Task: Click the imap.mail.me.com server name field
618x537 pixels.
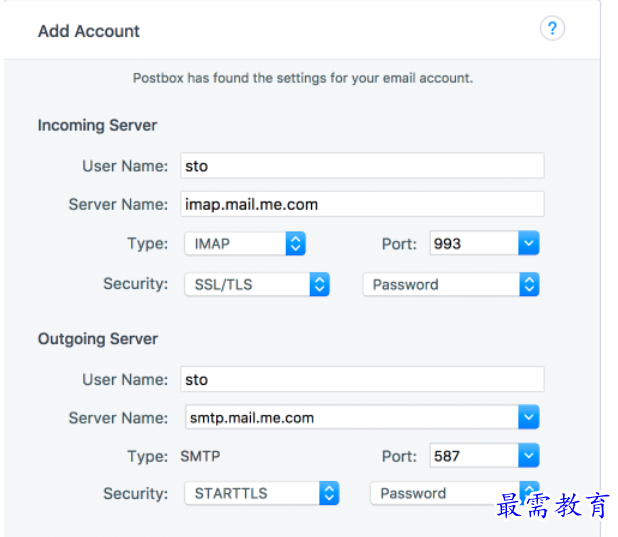Action: click(362, 204)
